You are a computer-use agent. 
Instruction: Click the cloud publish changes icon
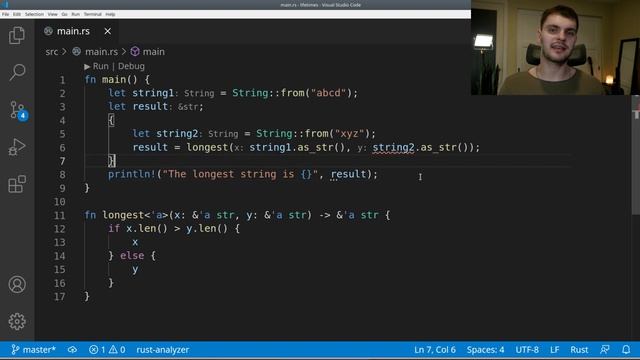coord(72,350)
